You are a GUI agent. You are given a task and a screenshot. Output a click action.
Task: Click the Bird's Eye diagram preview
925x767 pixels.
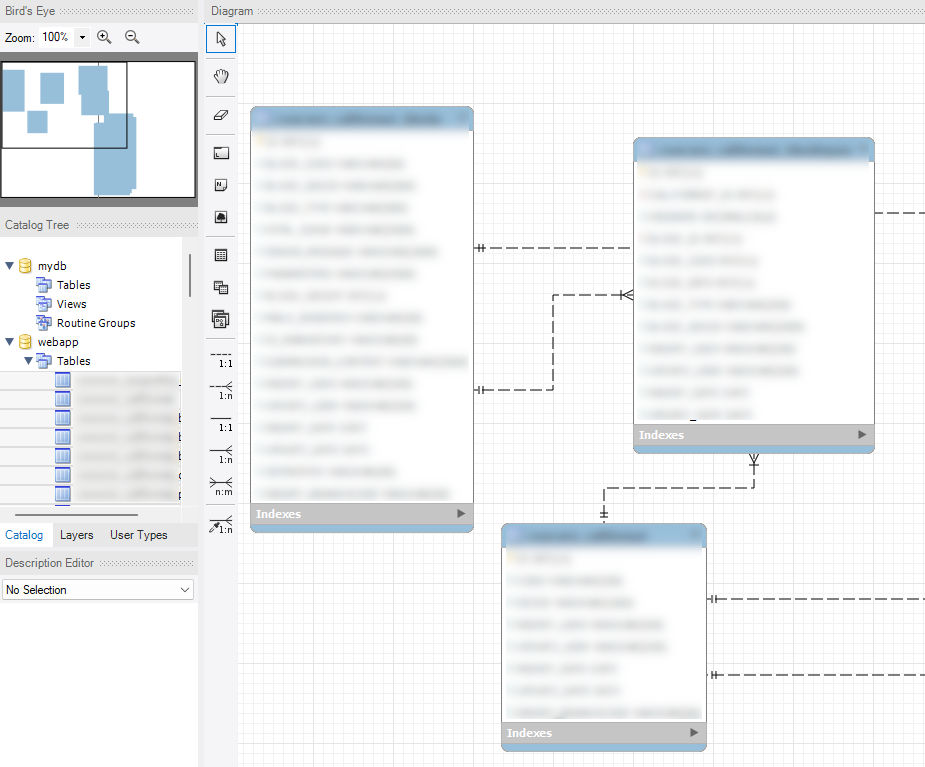[98, 129]
